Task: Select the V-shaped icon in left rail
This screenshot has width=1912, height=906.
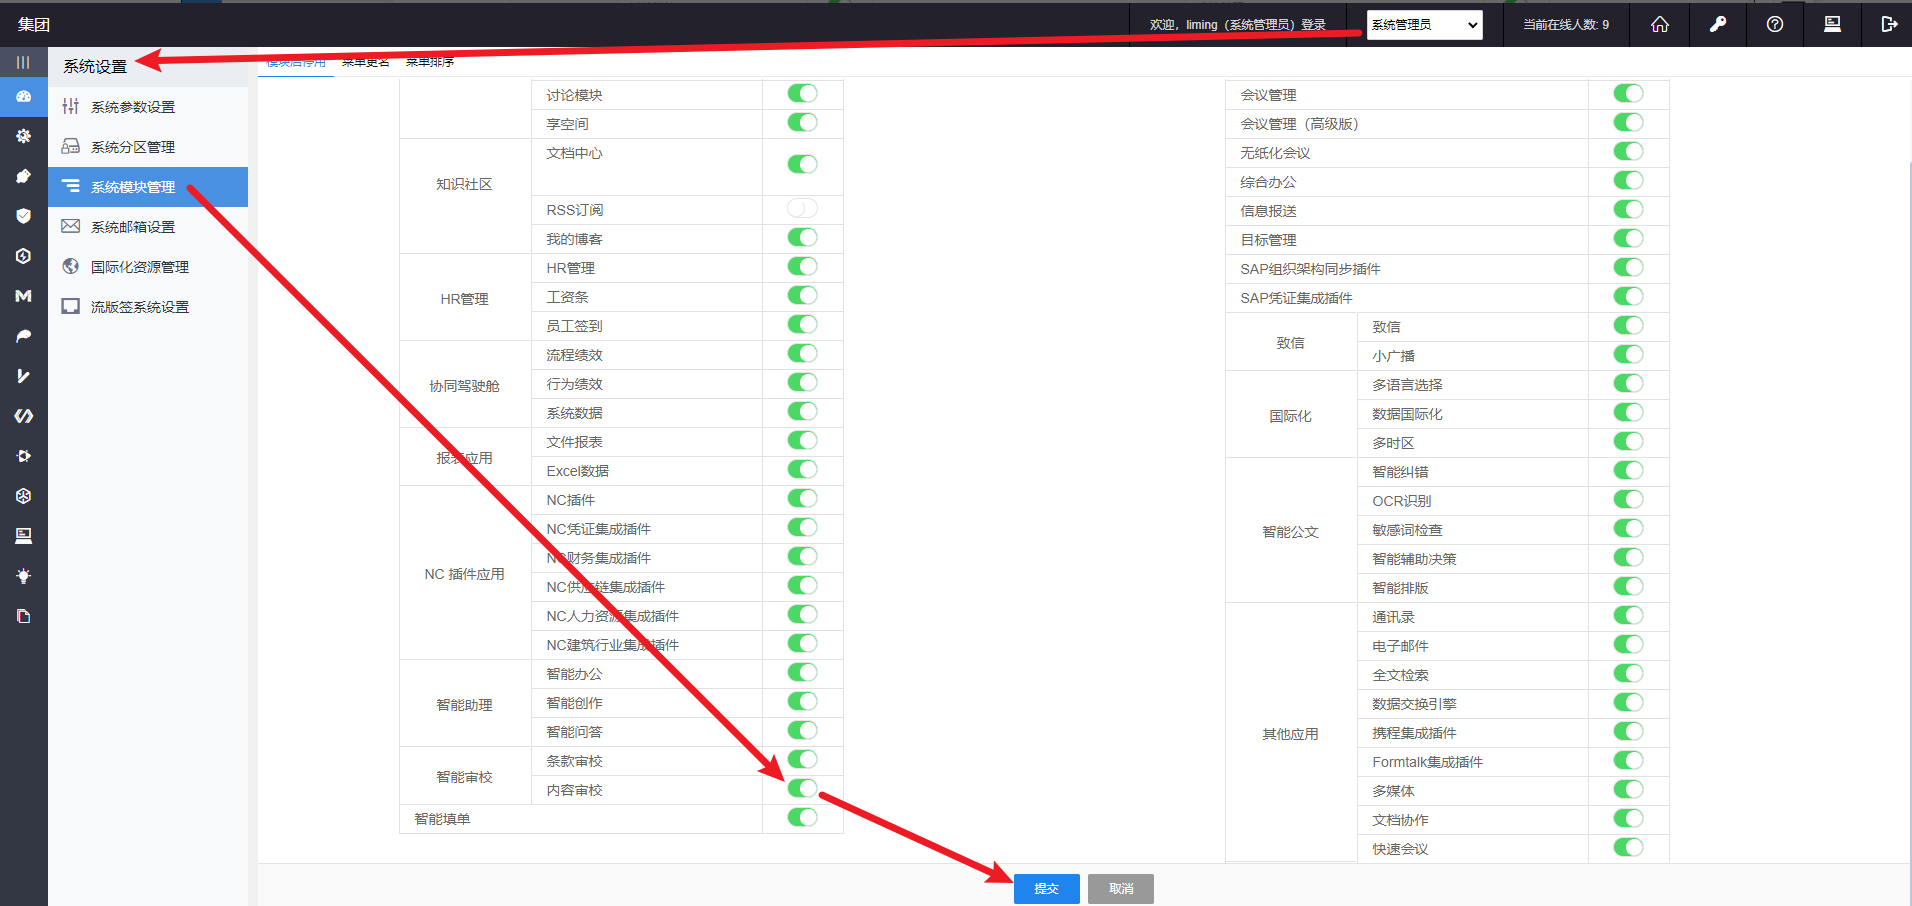Action: point(23,376)
